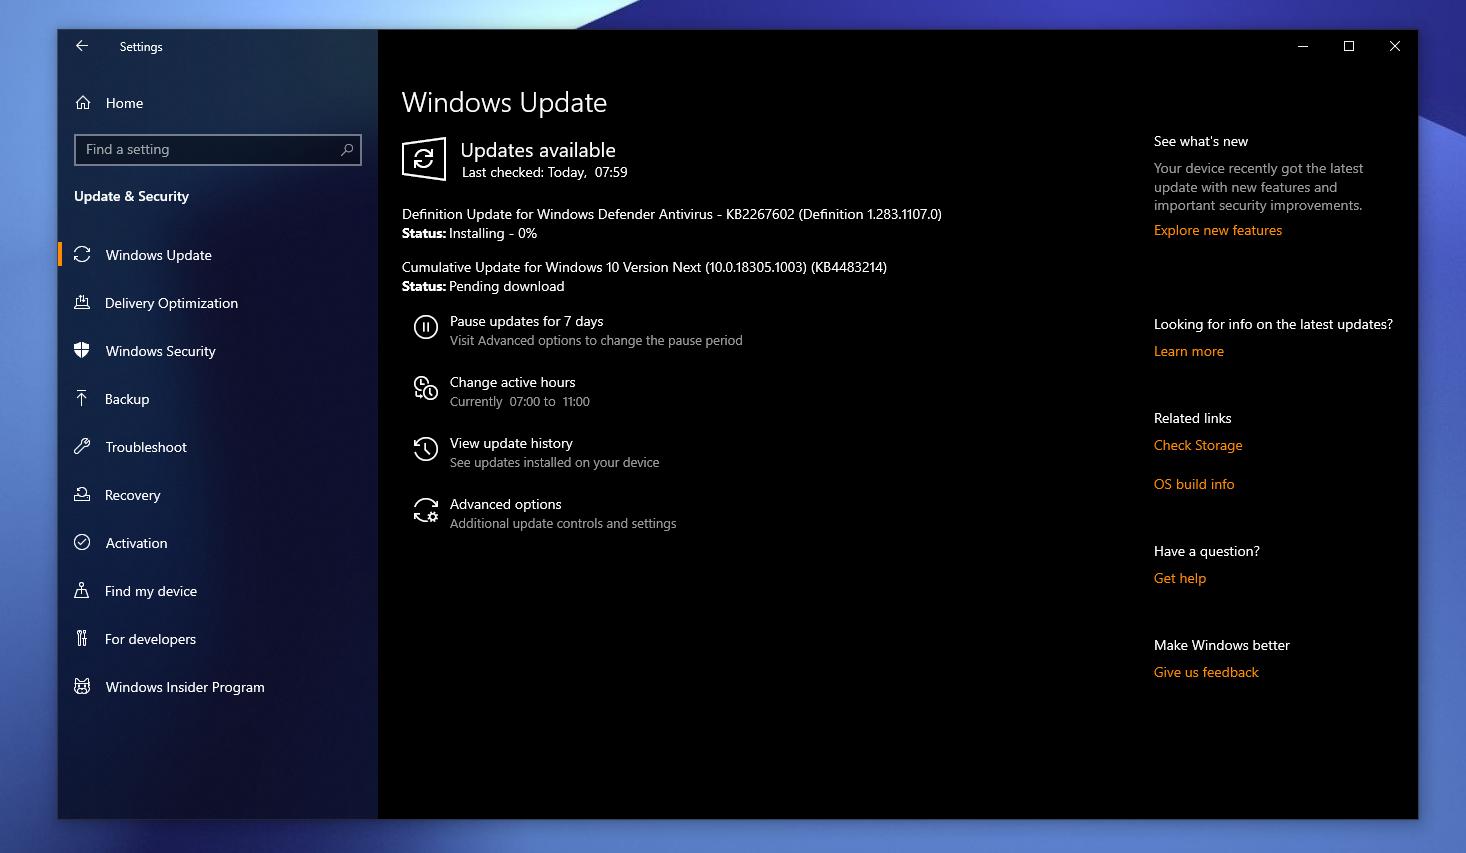Screen dimensions: 1466x853
Task: Click the Windows Security shield icon
Action: (82, 351)
